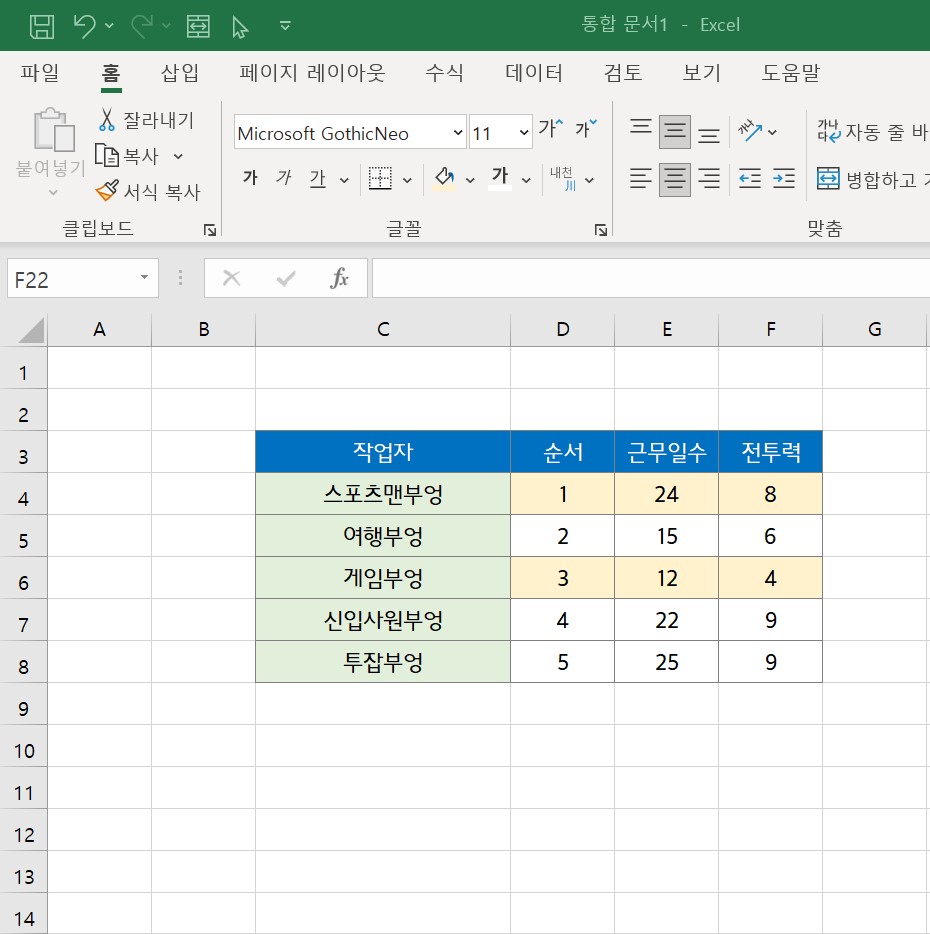The image size is (930, 934).
Task: Click the Decrease Indent icon
Action: tap(749, 179)
